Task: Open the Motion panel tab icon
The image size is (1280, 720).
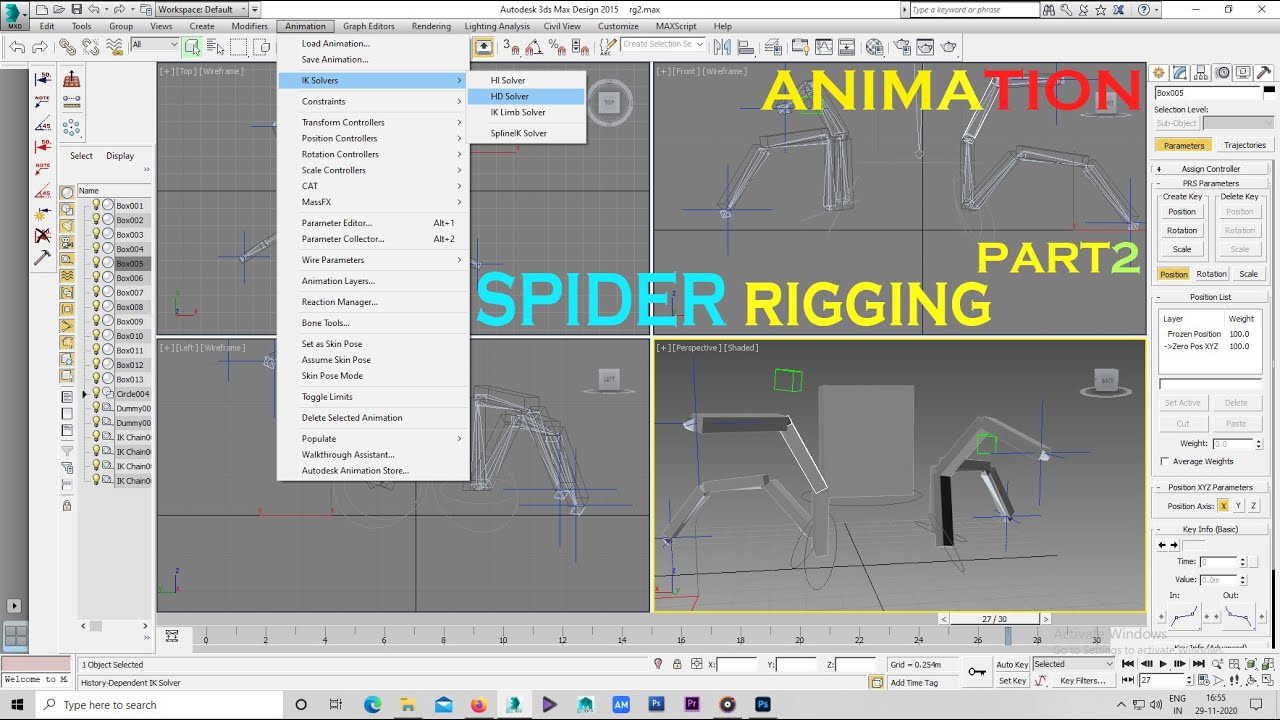Action: click(1222, 73)
